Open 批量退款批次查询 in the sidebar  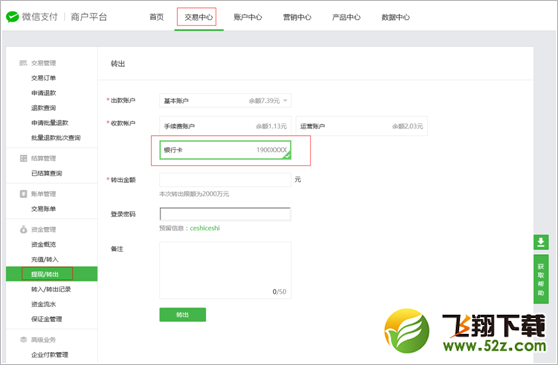tap(56, 138)
